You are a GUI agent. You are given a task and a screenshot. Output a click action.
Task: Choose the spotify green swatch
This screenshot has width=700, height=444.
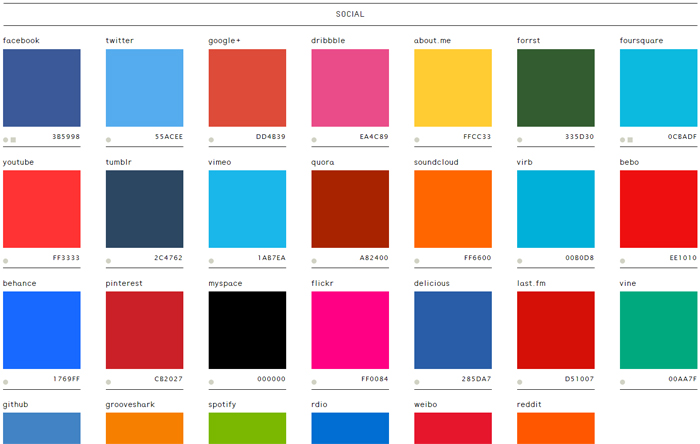tap(247, 428)
